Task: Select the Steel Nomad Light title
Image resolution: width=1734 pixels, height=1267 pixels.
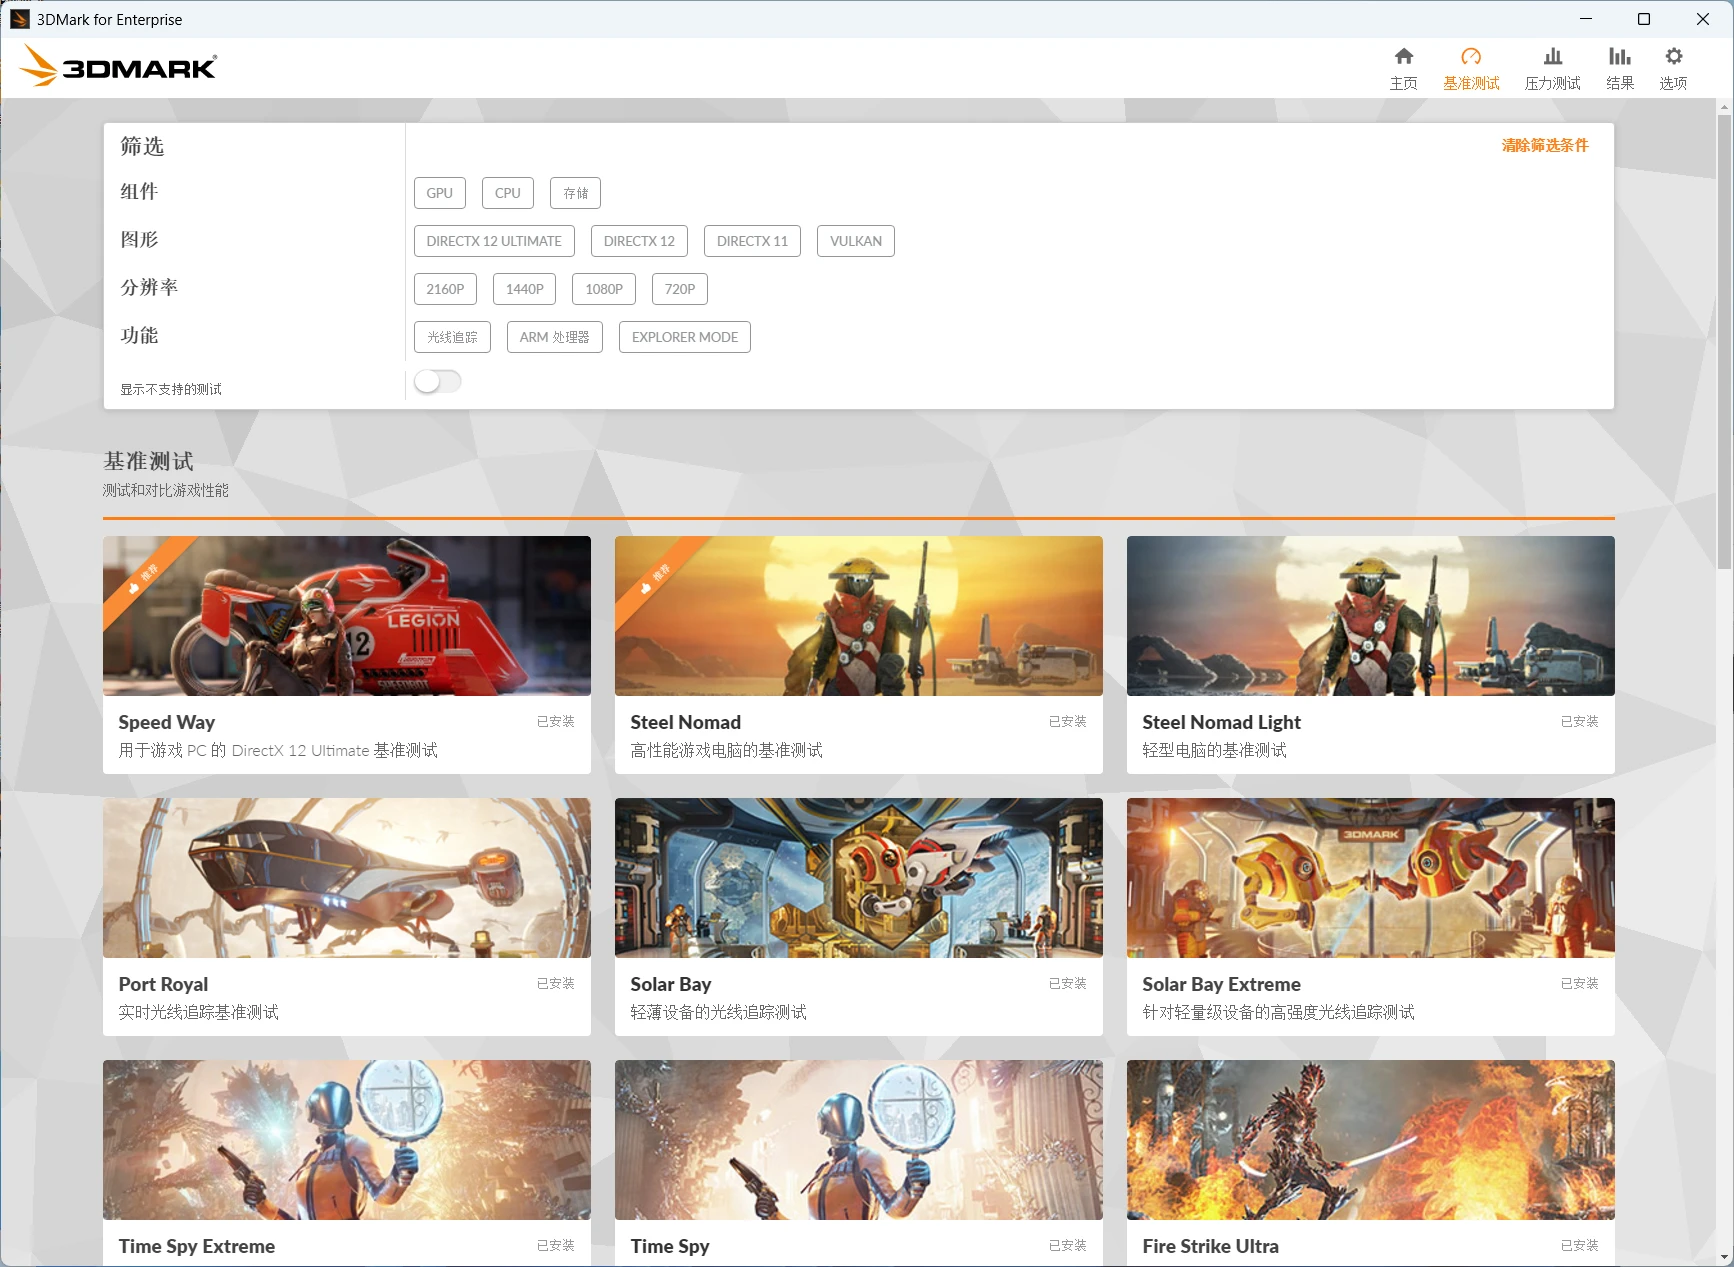Action: click(1222, 722)
